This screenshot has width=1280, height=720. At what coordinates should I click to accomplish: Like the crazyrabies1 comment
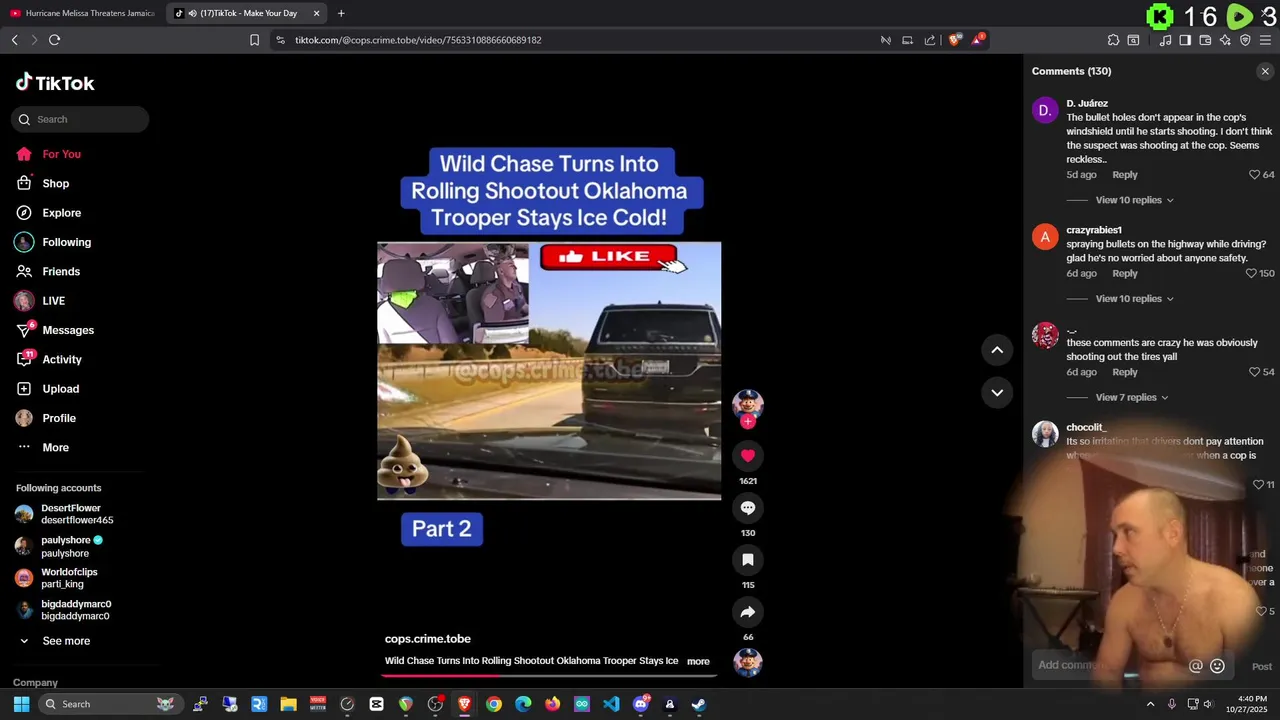point(1252,274)
